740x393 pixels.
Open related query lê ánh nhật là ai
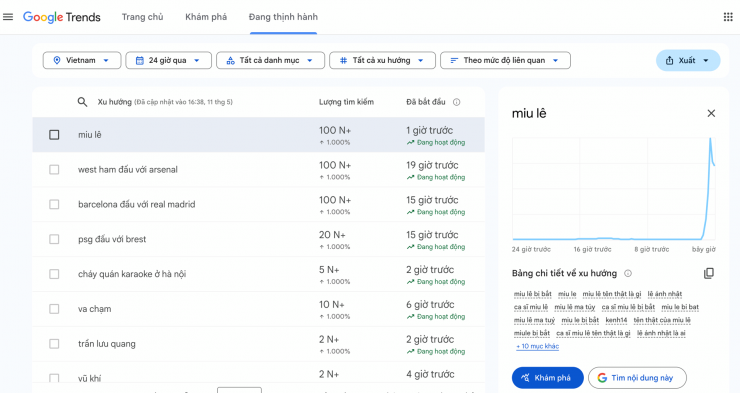coord(661,333)
